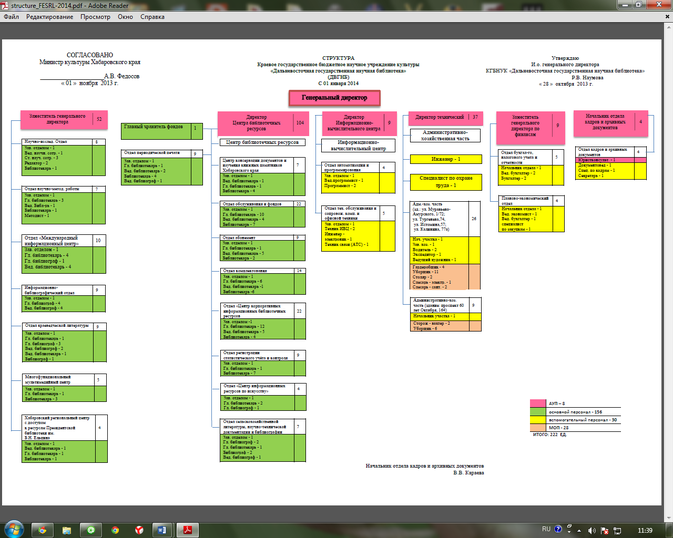Click the Утверждаю heading
The height and width of the screenshot is (538, 673).
[565, 58]
